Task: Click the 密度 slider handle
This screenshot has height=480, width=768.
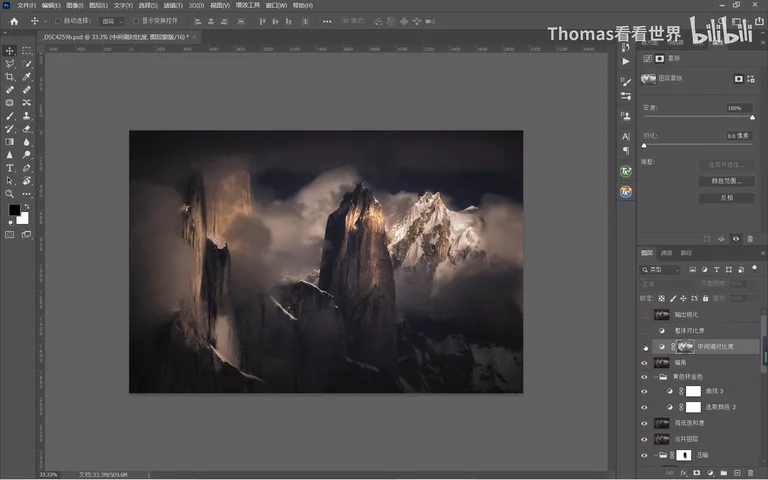Action: click(752, 117)
